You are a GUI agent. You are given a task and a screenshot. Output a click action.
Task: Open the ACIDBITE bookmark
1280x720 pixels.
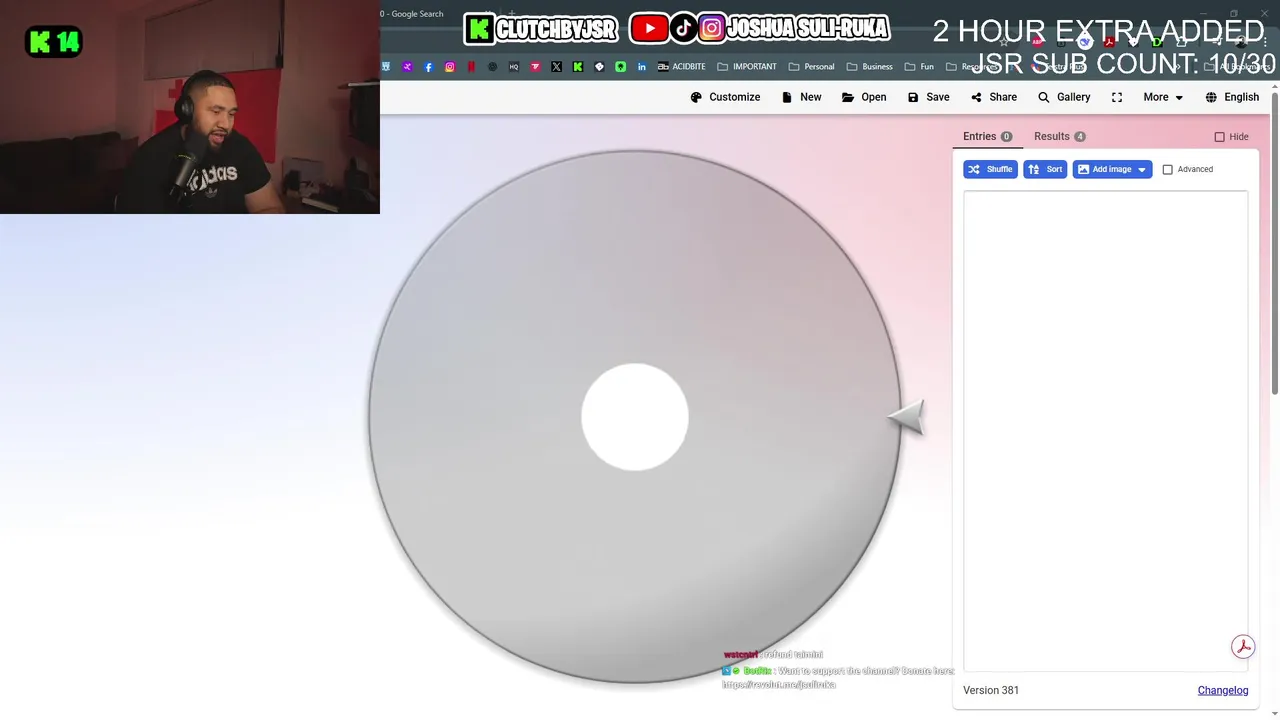pos(681,67)
